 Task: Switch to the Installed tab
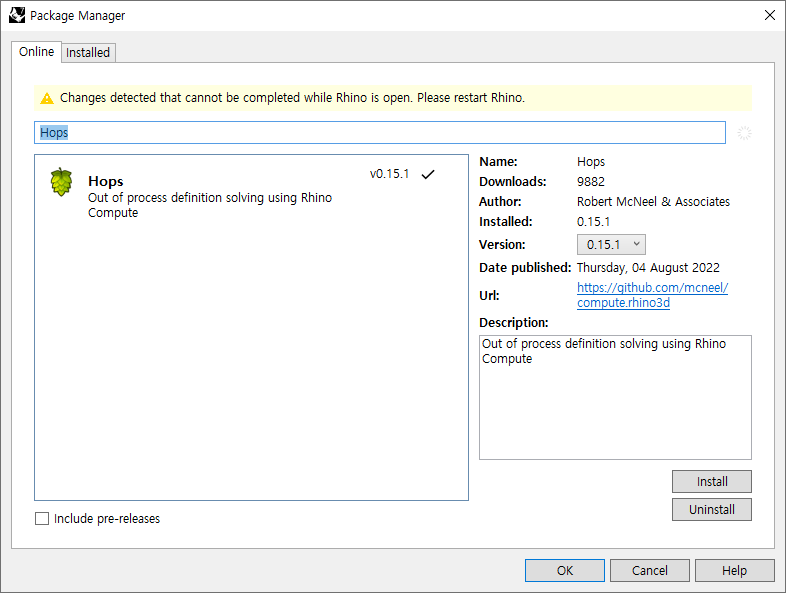(88, 53)
